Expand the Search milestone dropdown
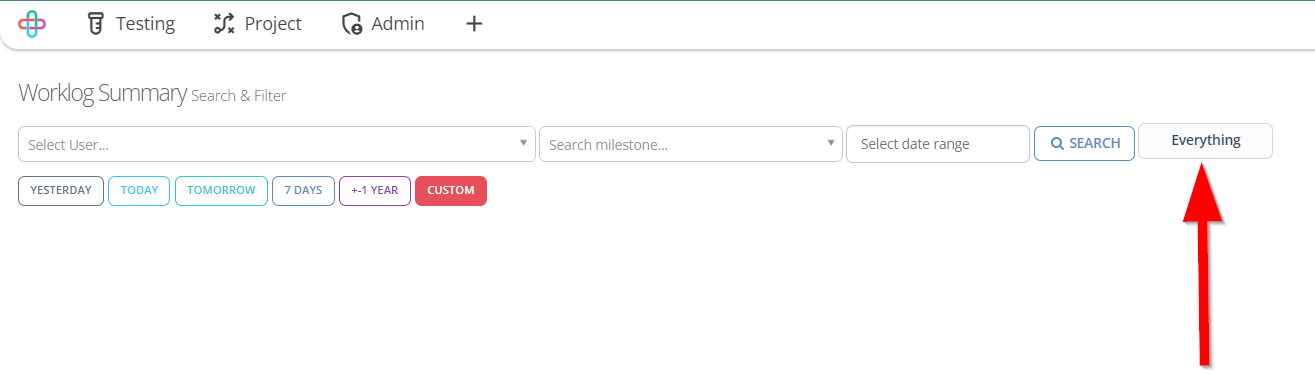 [691, 144]
